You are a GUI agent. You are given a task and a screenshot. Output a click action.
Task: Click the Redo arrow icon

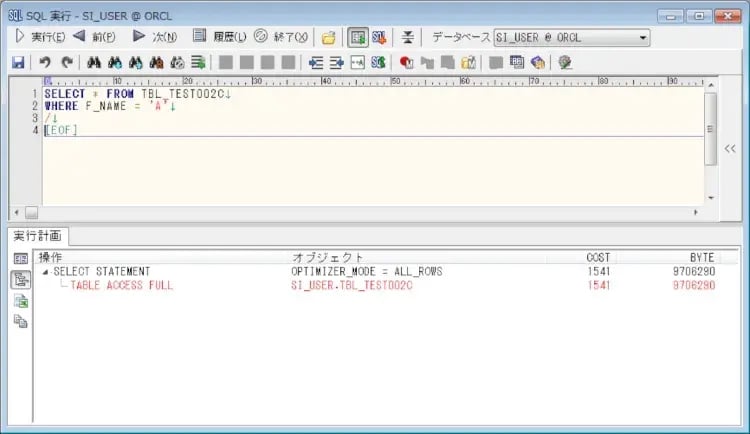pos(66,62)
